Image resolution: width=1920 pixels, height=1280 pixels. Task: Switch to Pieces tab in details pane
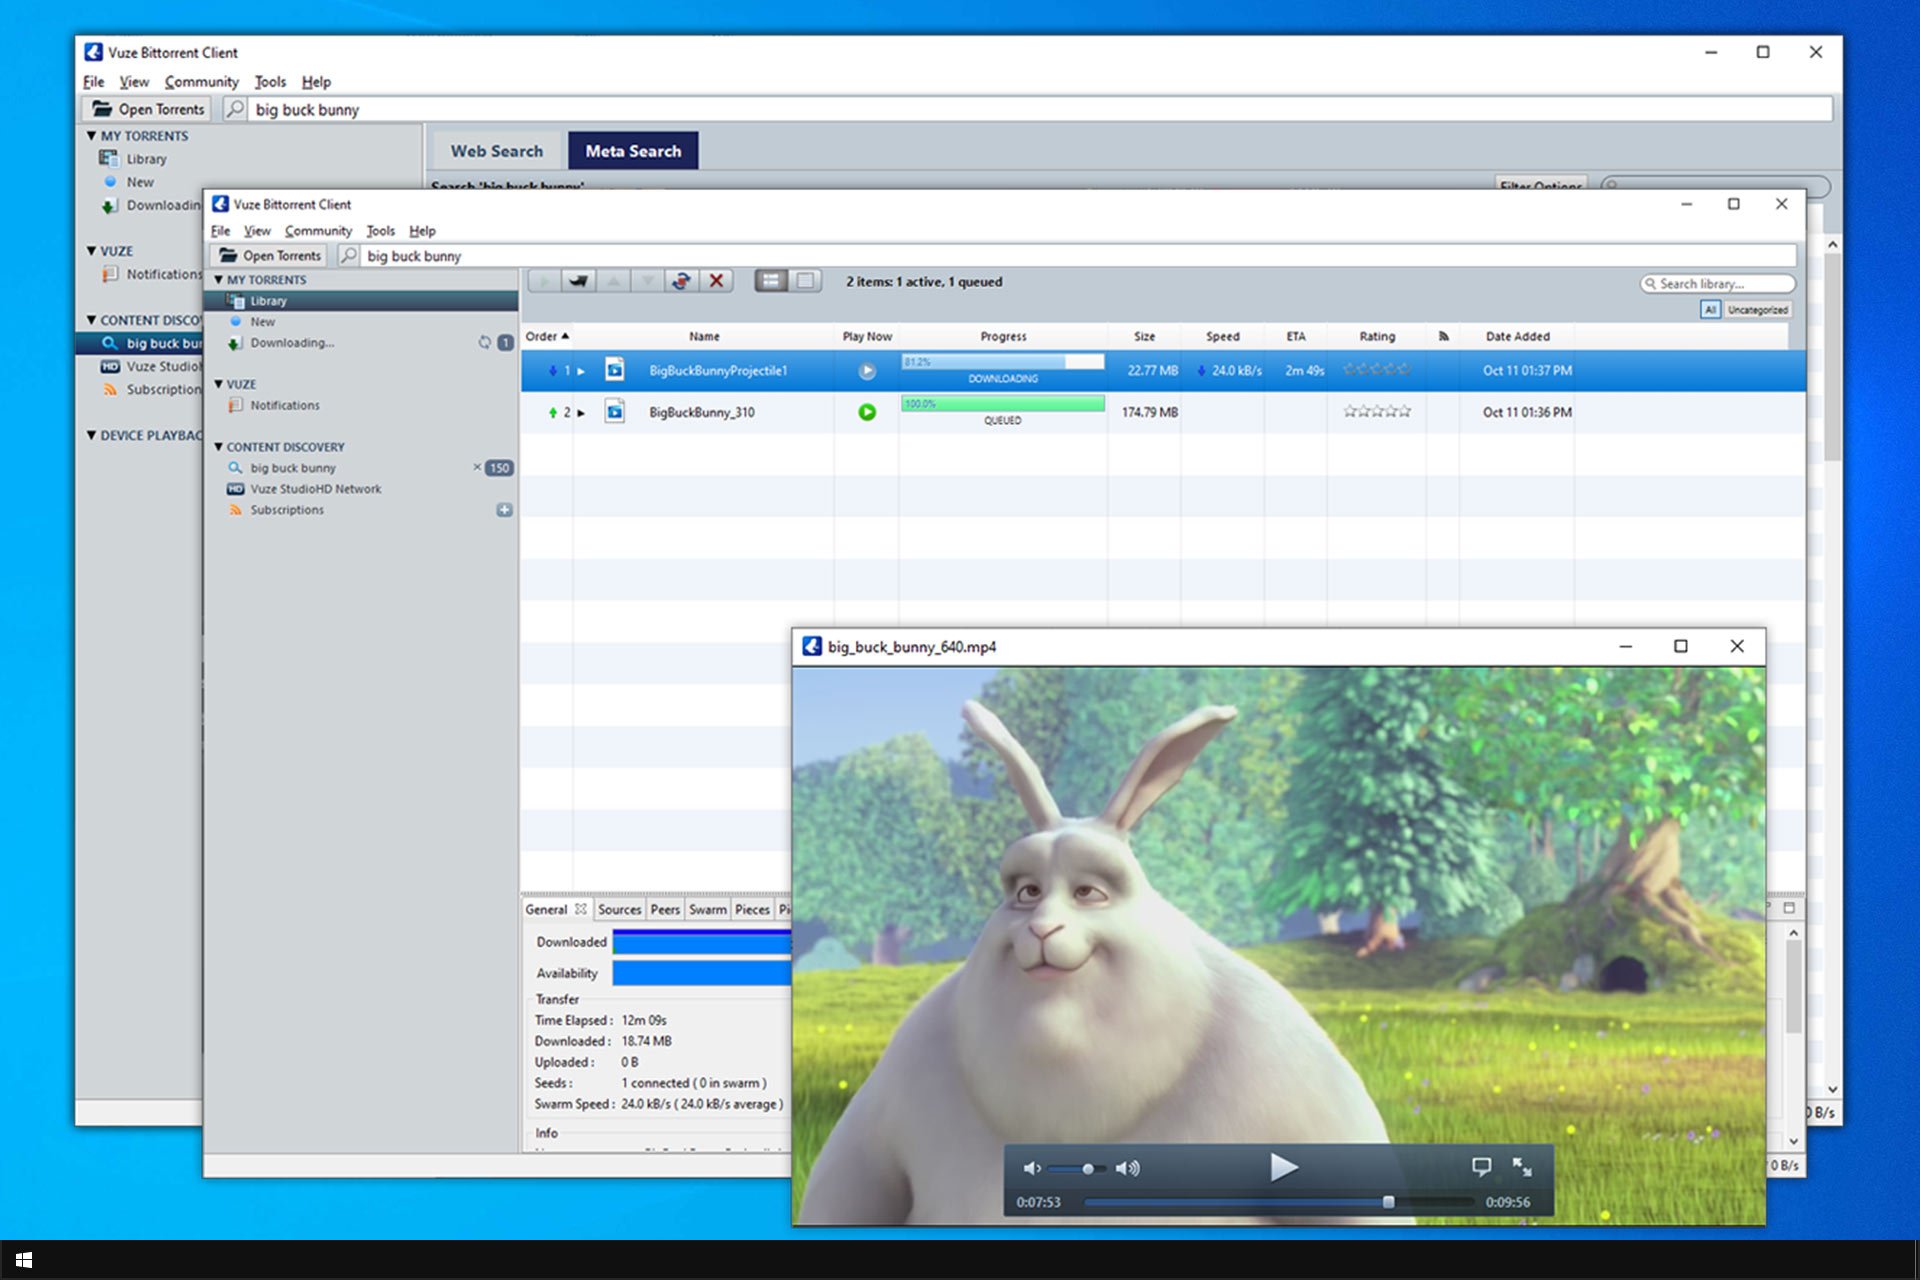(x=752, y=909)
